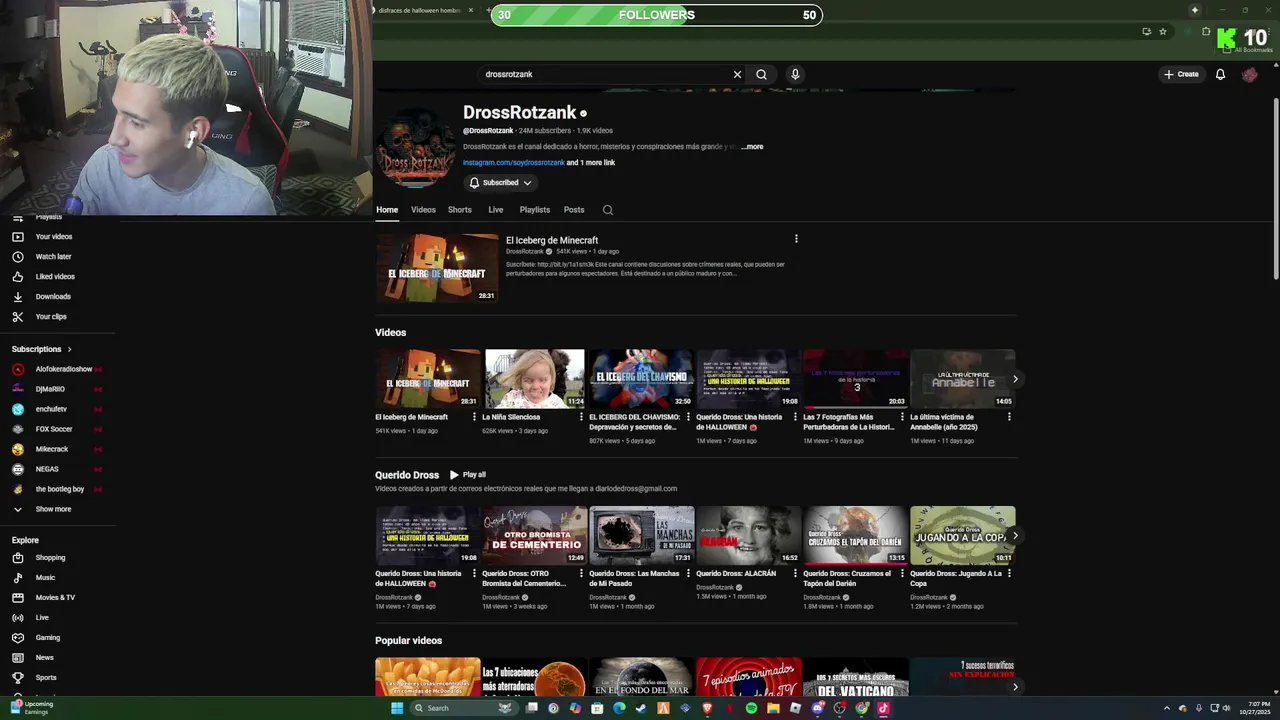Image resolution: width=1280 pixels, height=720 pixels.
Task: Show next videos in Querido Dross row
Action: tap(1015, 536)
